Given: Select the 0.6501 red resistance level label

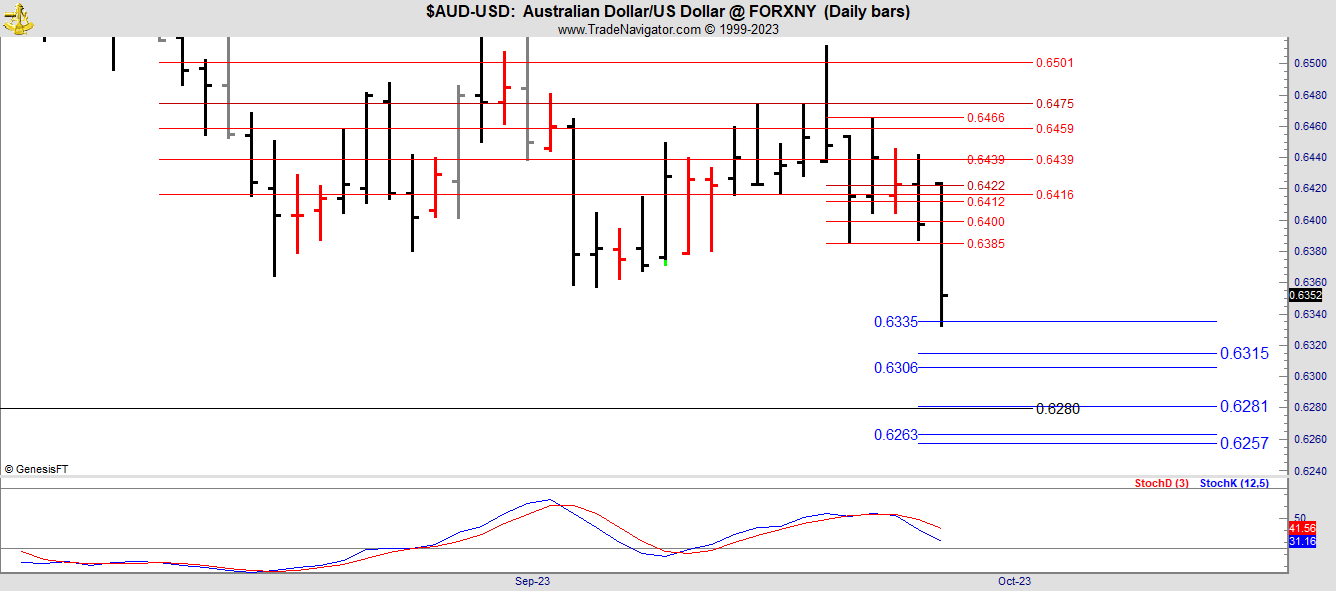Looking at the screenshot, I should [x=1054, y=63].
